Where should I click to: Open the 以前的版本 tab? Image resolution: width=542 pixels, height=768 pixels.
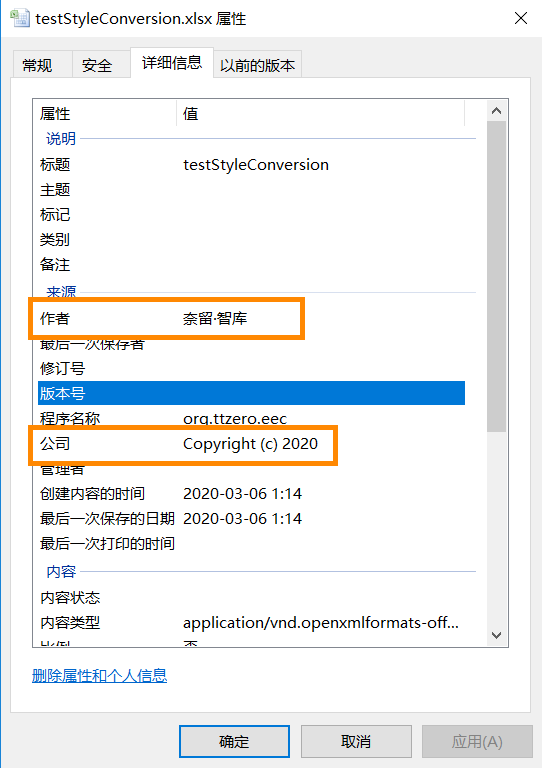click(258, 65)
